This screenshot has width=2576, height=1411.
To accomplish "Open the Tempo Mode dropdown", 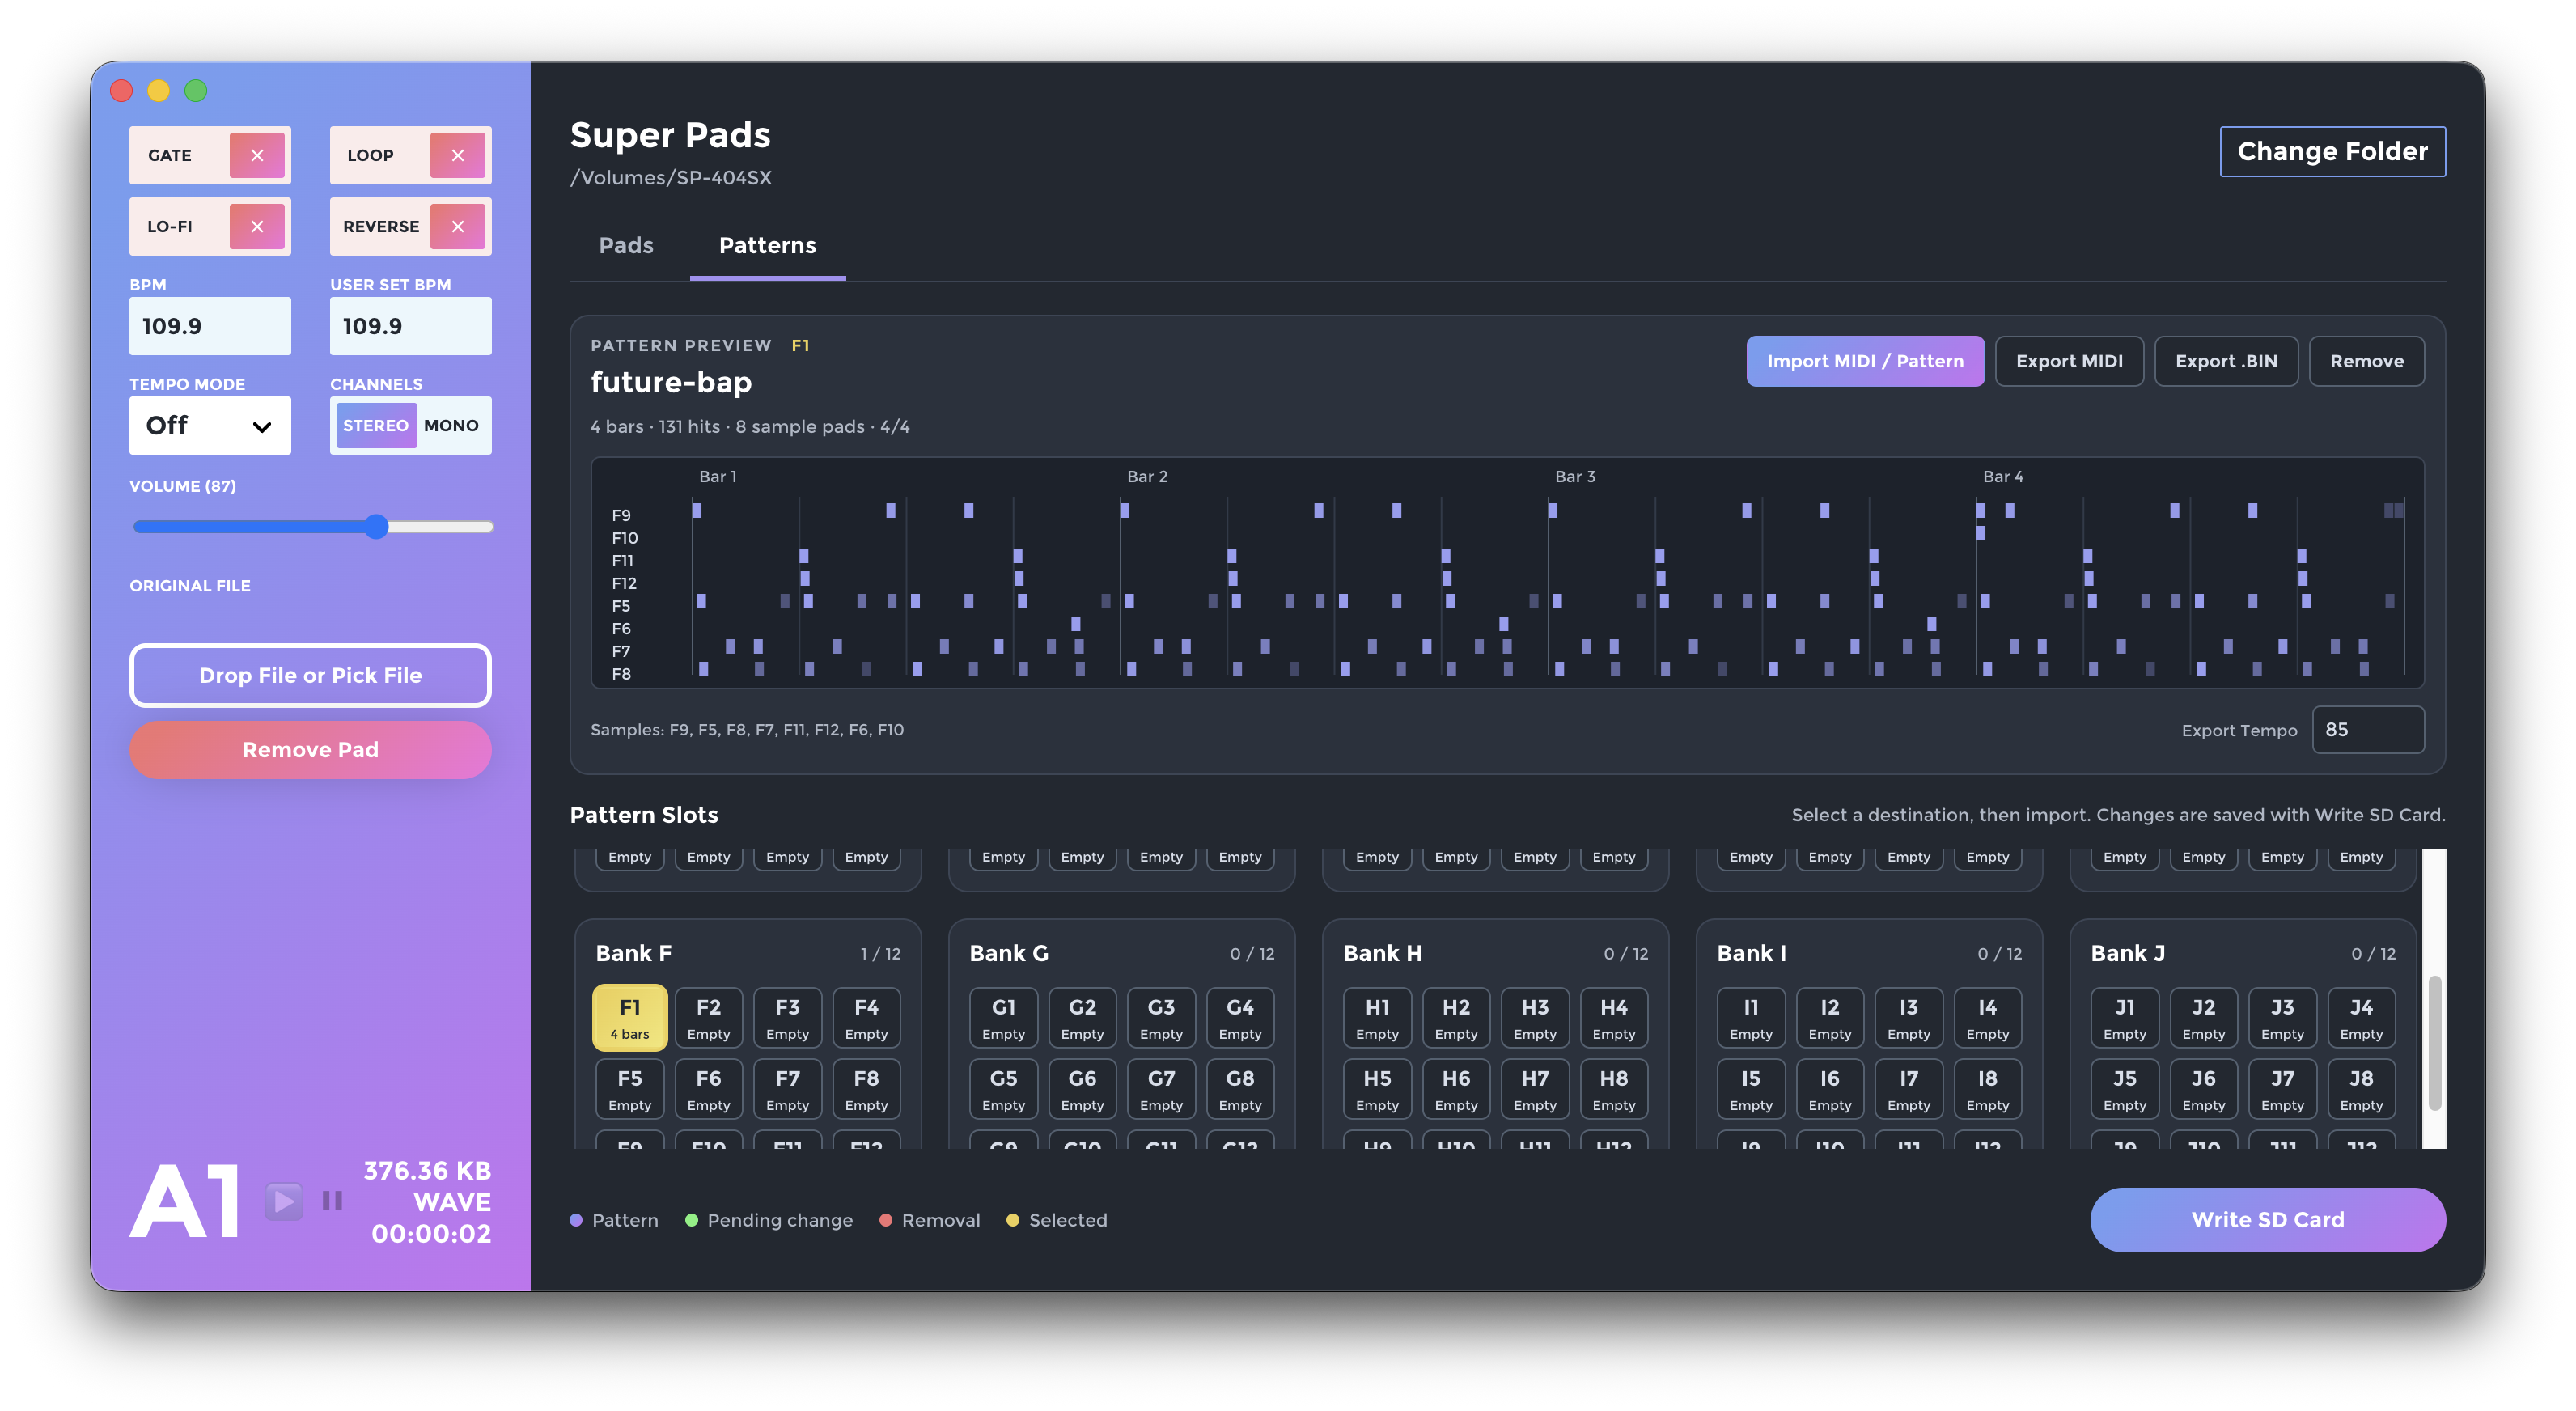I will (210, 425).
